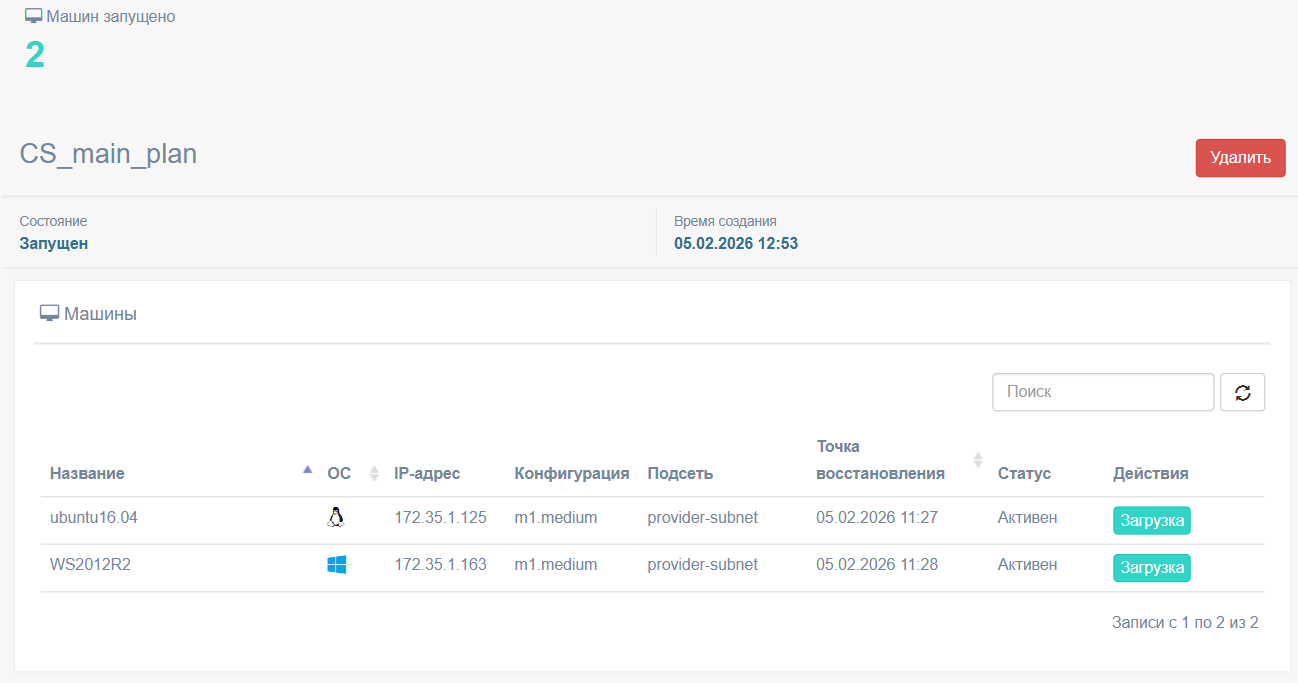Click the Windows logo icon in the WS2012R2 row
Viewport: 1298px width, 683px height.
pyautogui.click(x=336, y=565)
